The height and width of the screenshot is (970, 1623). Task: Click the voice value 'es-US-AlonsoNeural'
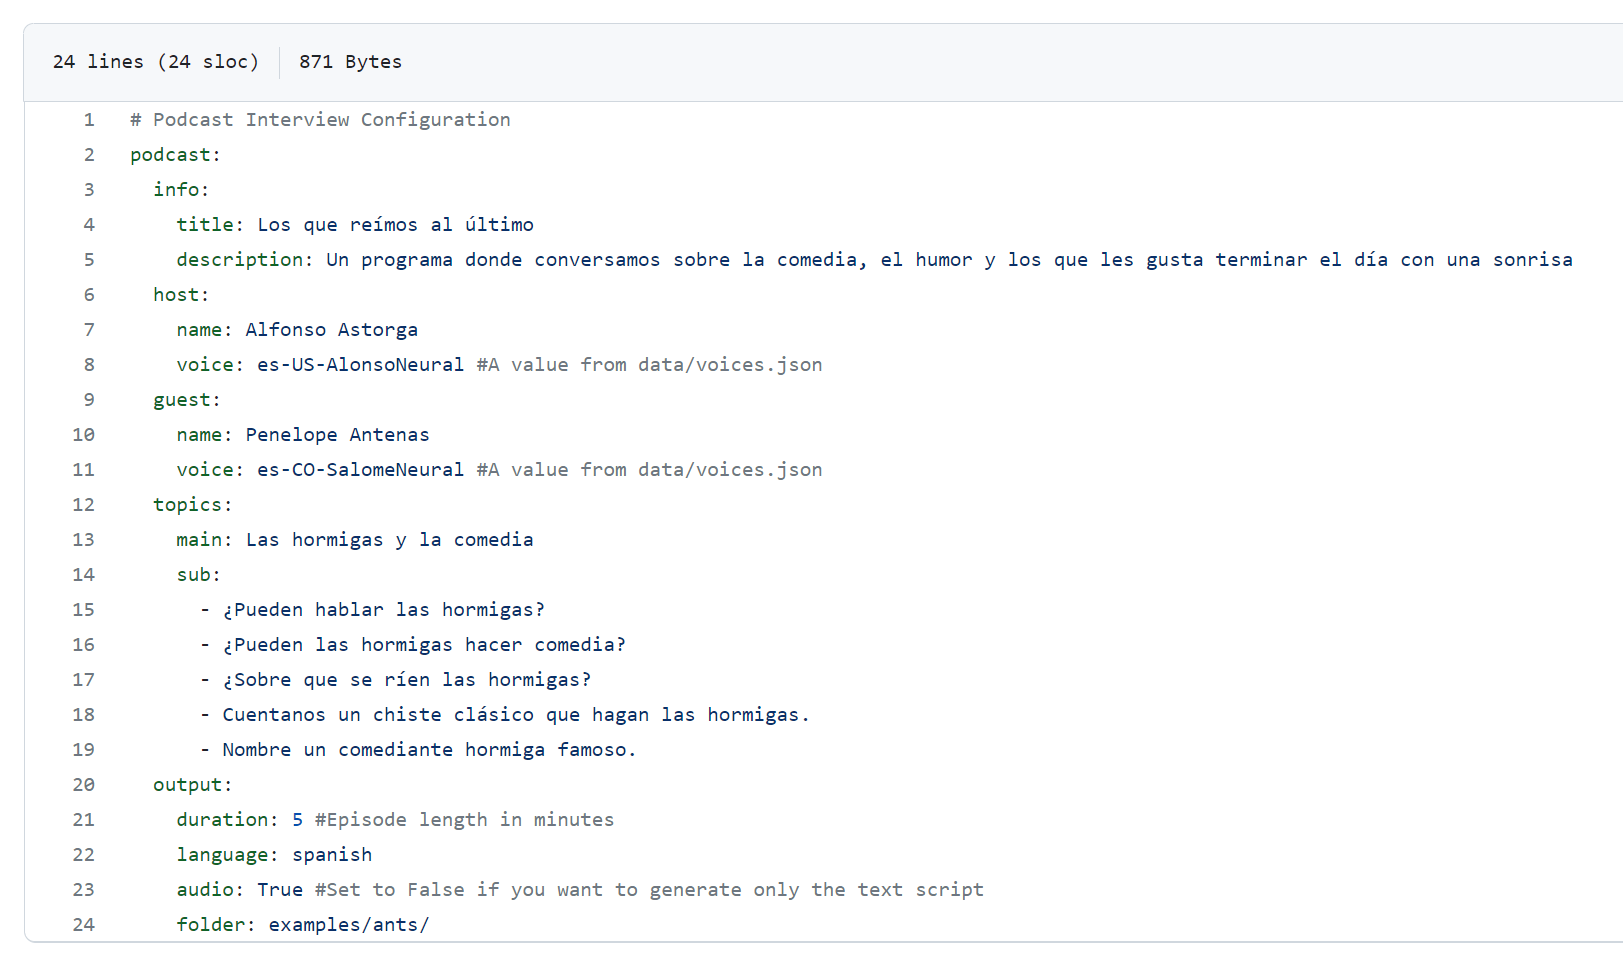pyautogui.click(x=360, y=365)
